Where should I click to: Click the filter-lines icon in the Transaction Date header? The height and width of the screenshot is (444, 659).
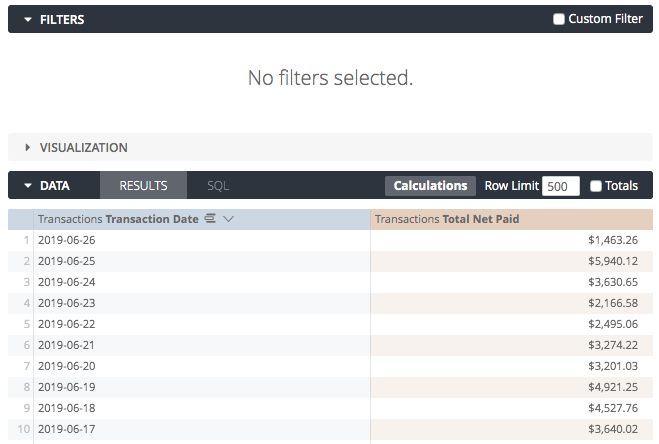(211, 219)
